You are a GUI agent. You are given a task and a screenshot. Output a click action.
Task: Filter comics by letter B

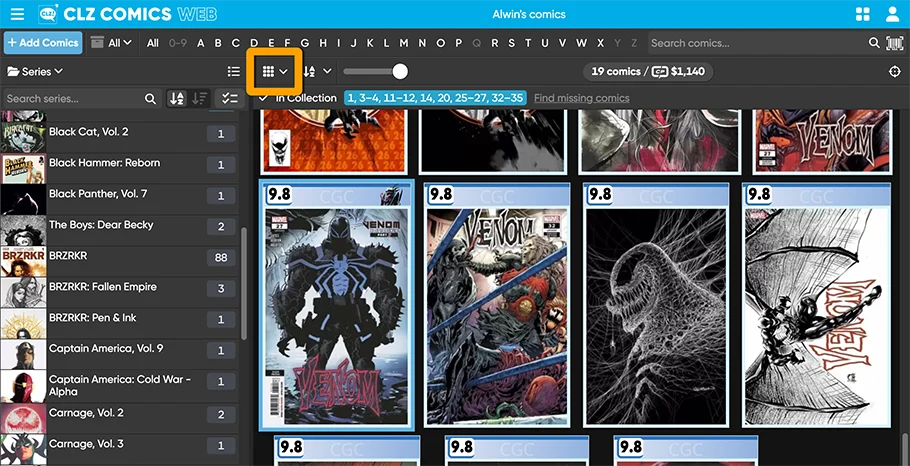[218, 43]
